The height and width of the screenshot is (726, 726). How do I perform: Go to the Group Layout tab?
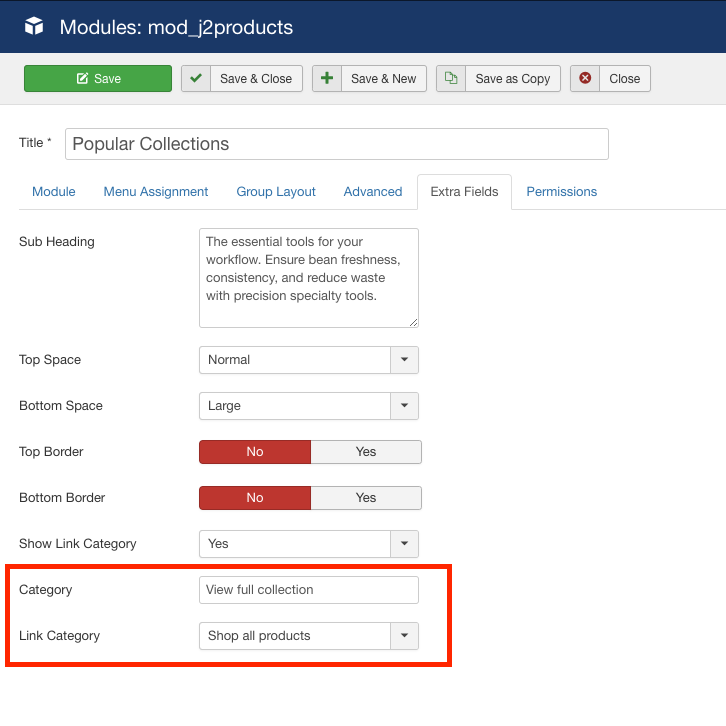[x=276, y=192]
